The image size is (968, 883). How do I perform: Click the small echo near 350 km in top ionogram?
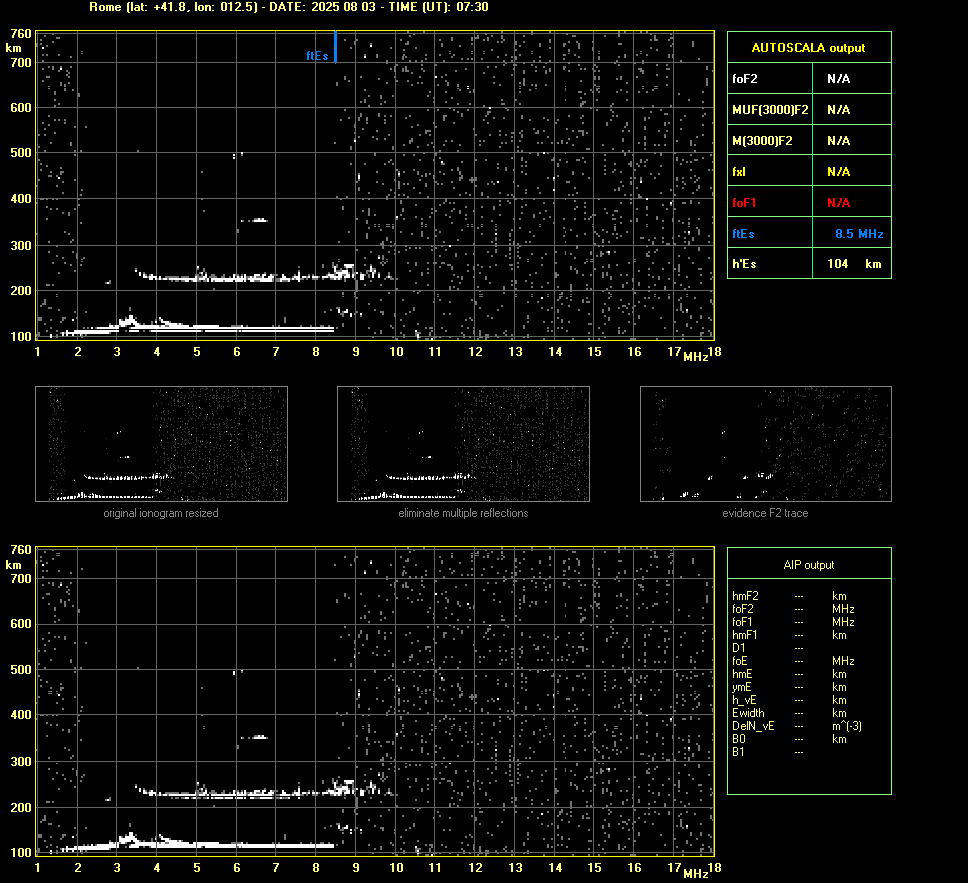pyautogui.click(x=254, y=220)
